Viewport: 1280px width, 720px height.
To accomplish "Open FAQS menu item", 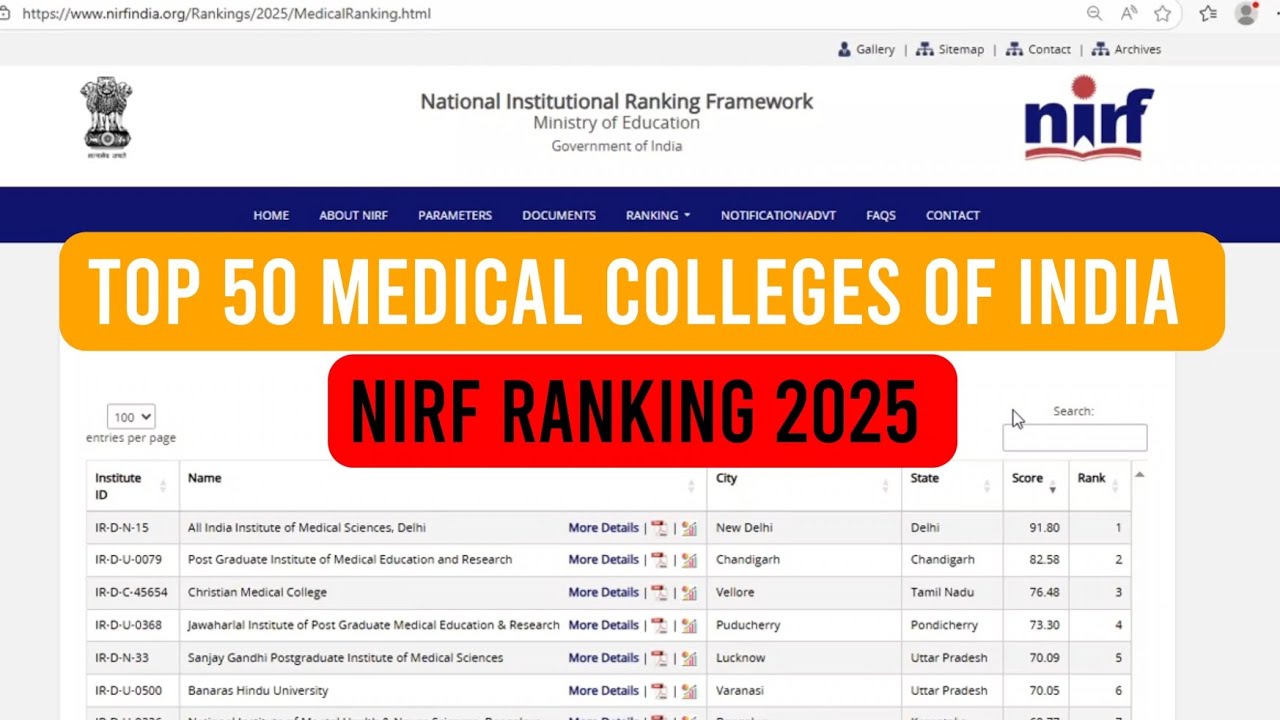I will click(881, 215).
